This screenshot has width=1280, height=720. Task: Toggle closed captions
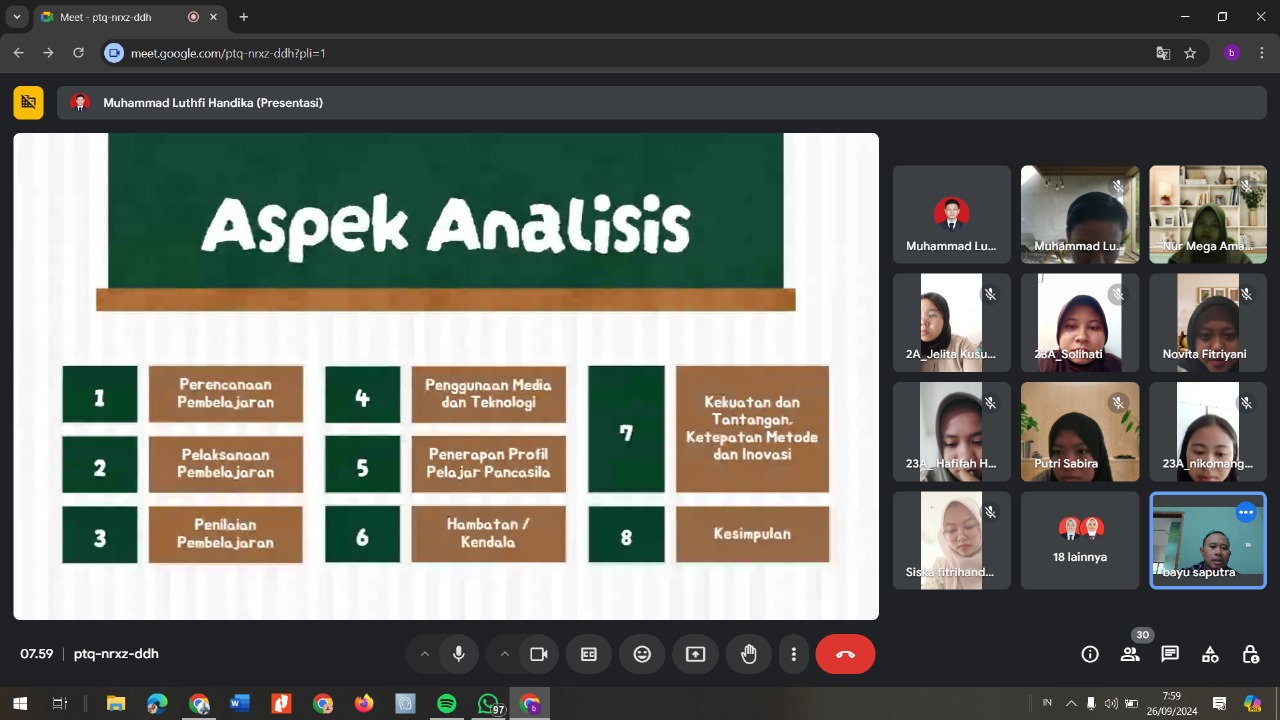[589, 654]
